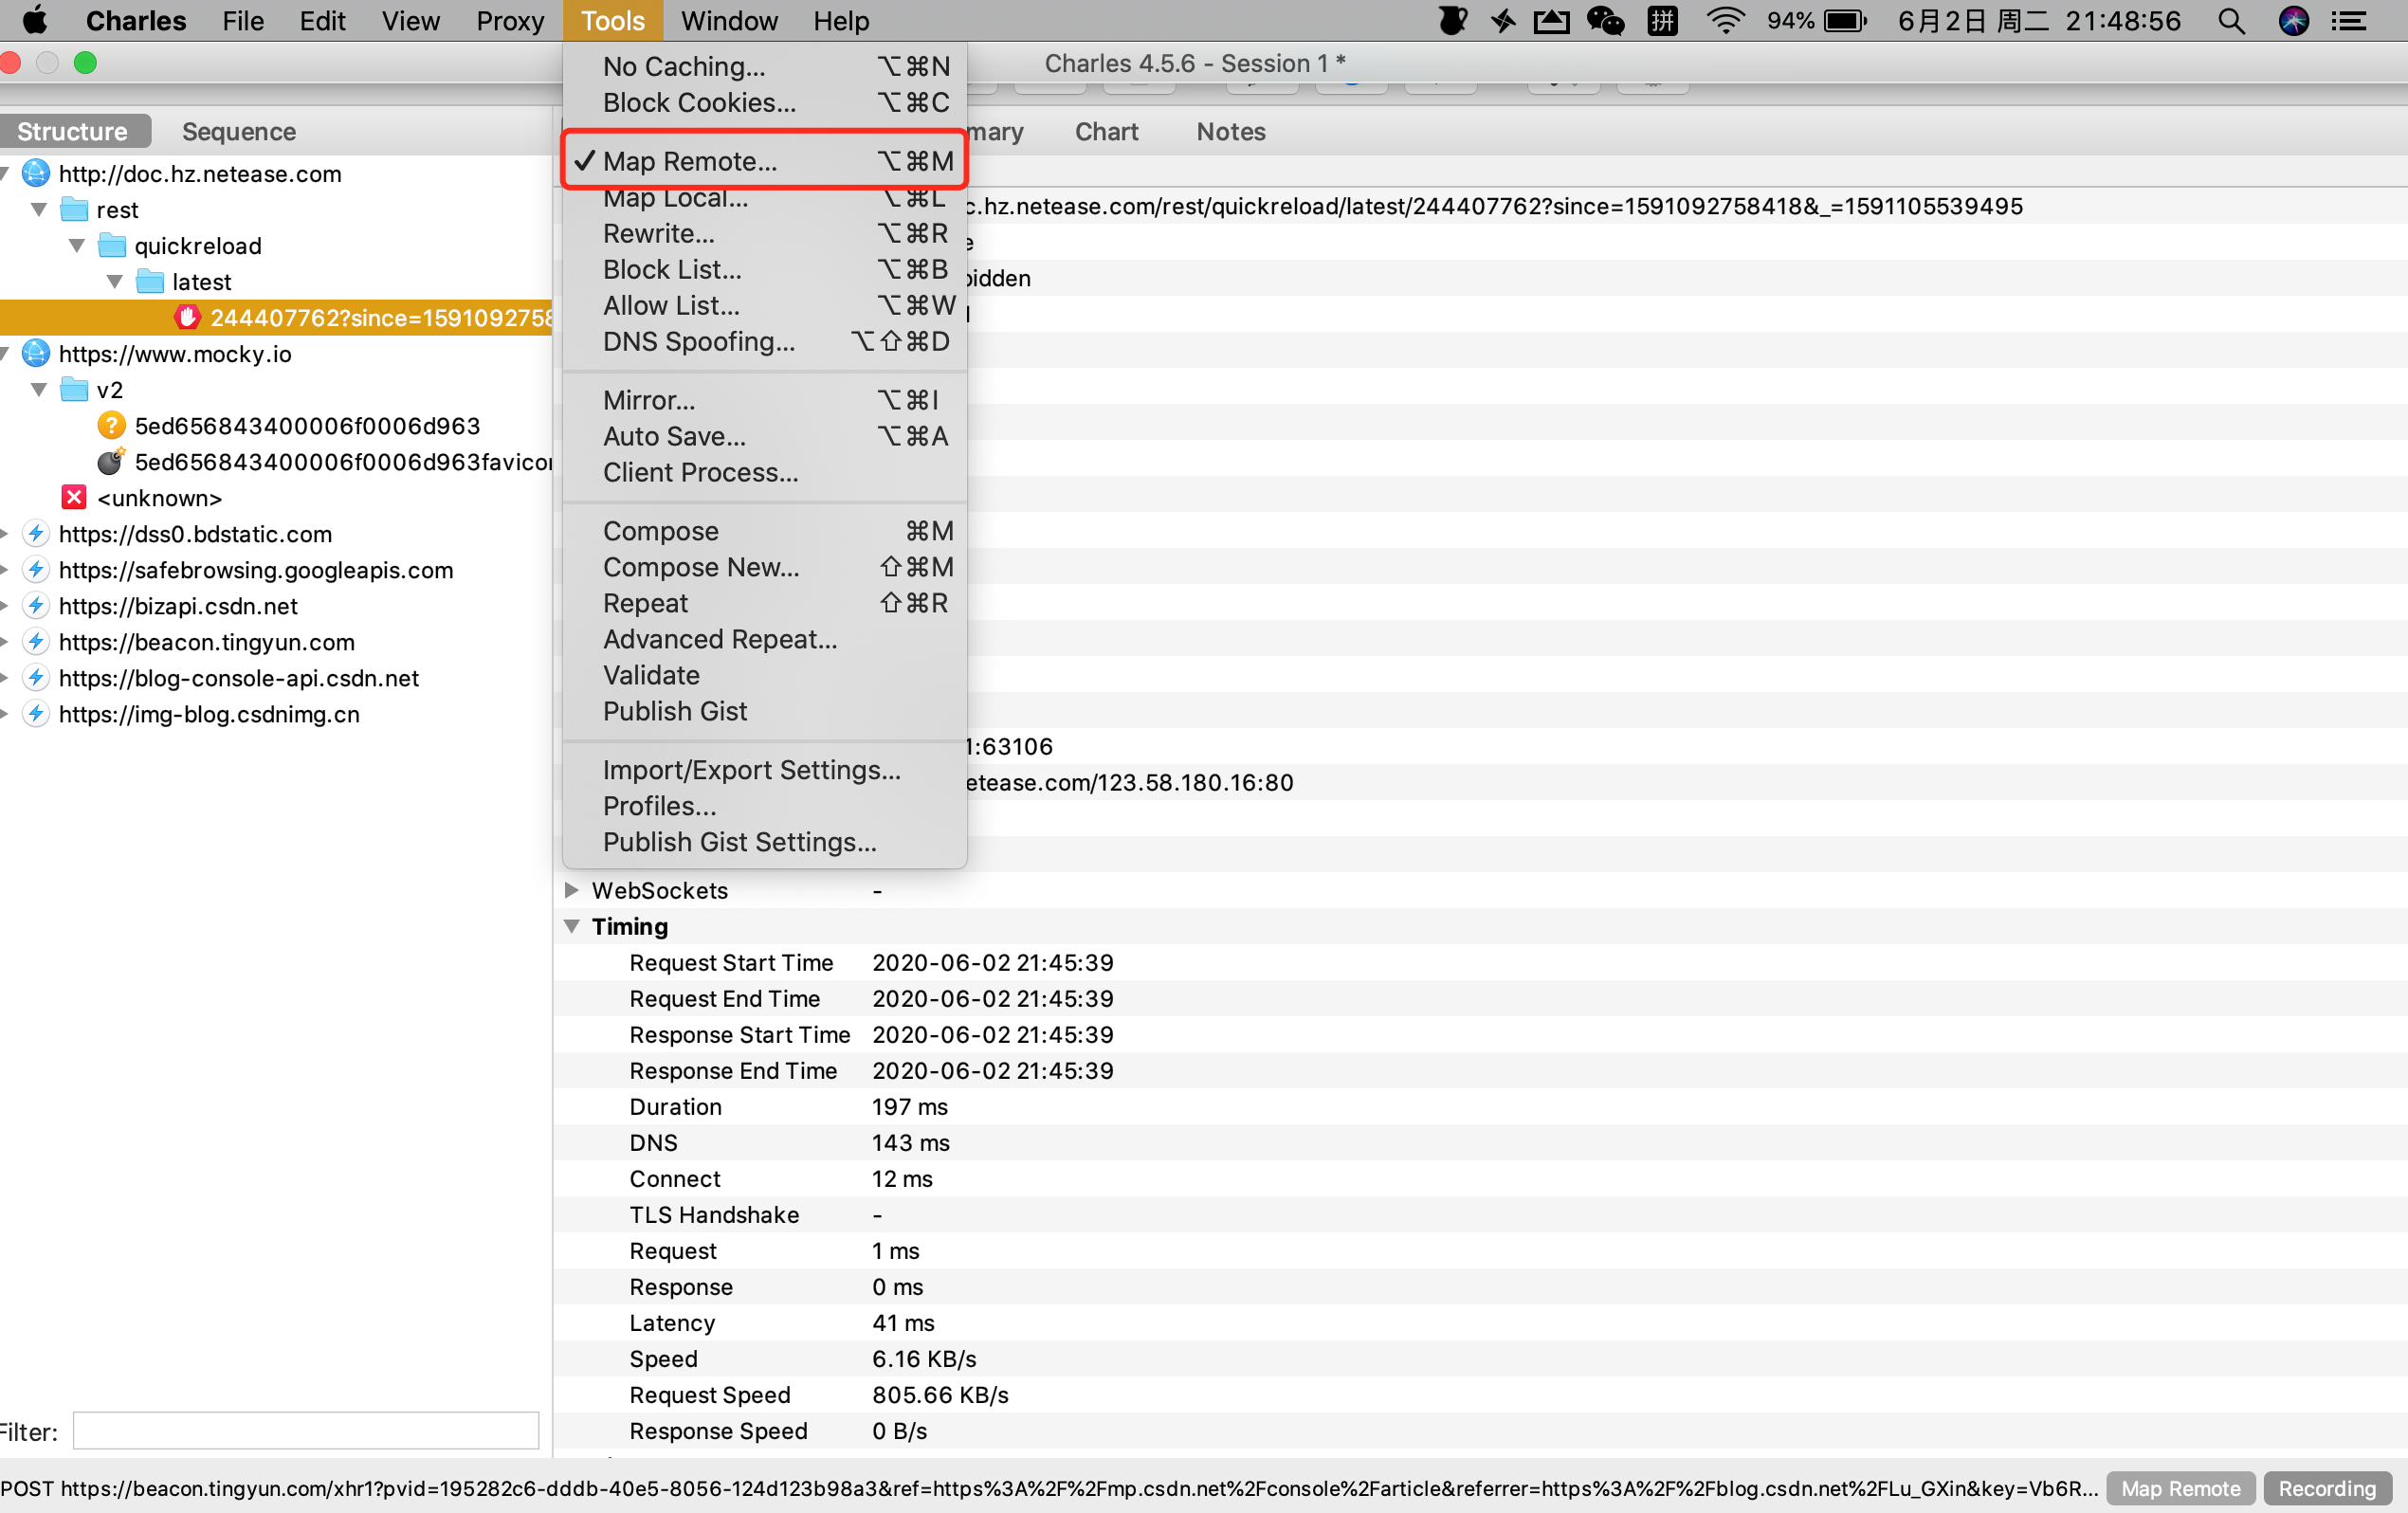Collapse the quickreload folder node
The width and height of the screenshot is (2408, 1513).
pyautogui.click(x=77, y=245)
